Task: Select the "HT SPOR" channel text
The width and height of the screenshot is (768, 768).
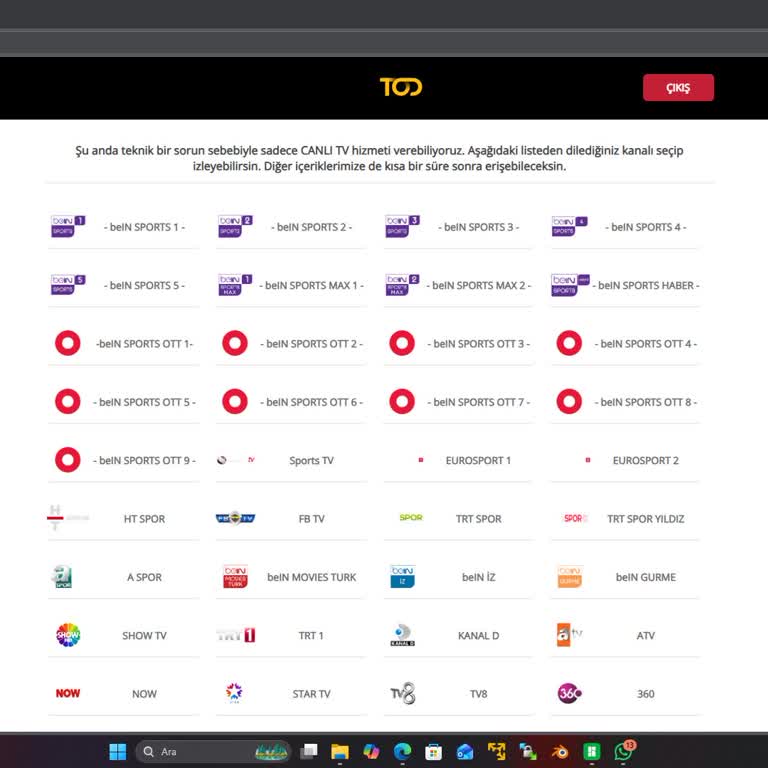Action: (x=144, y=518)
